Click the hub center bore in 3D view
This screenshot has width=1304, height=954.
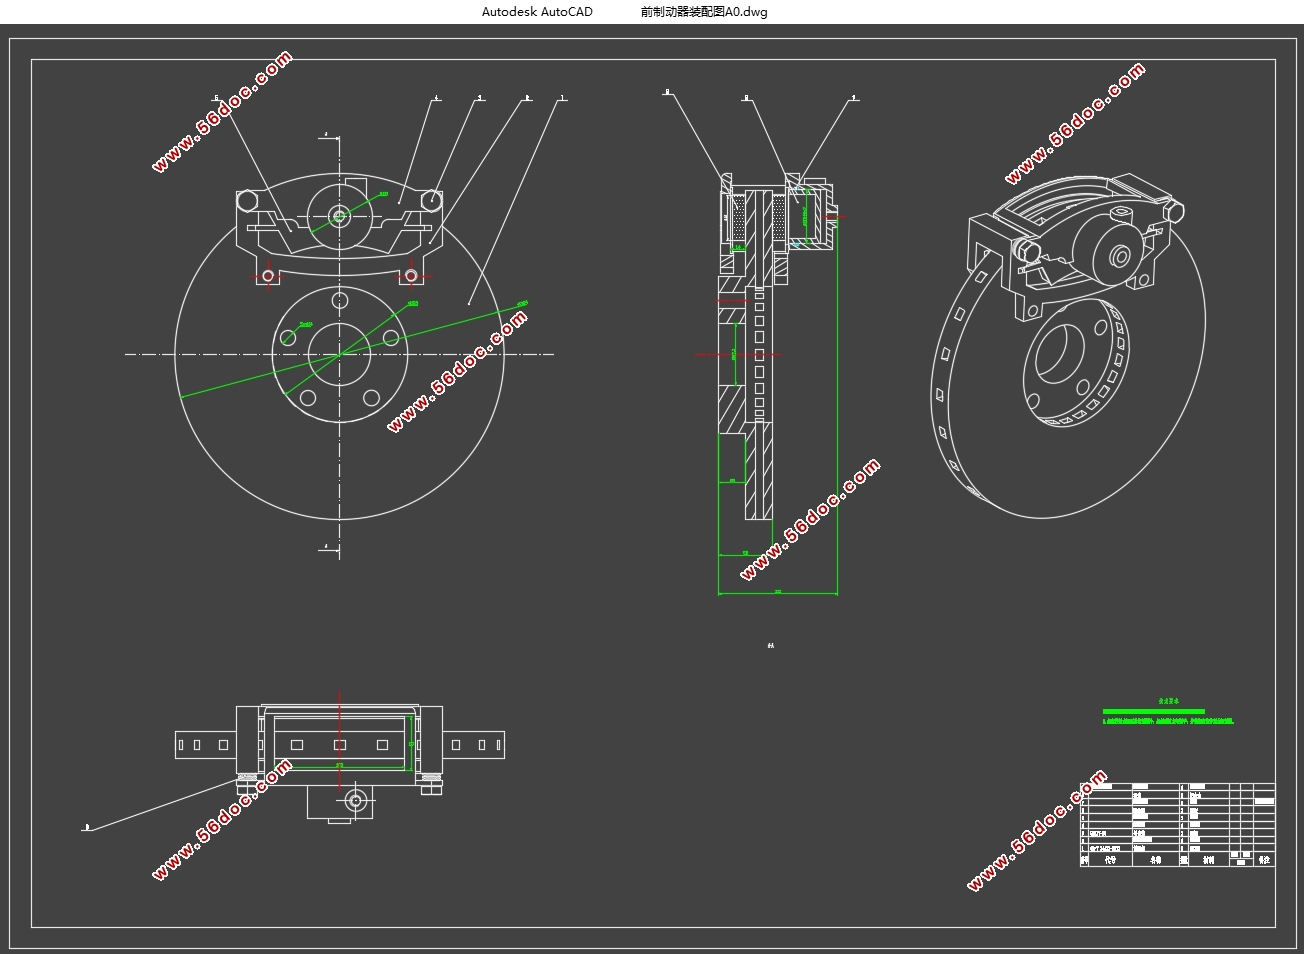tap(1059, 352)
